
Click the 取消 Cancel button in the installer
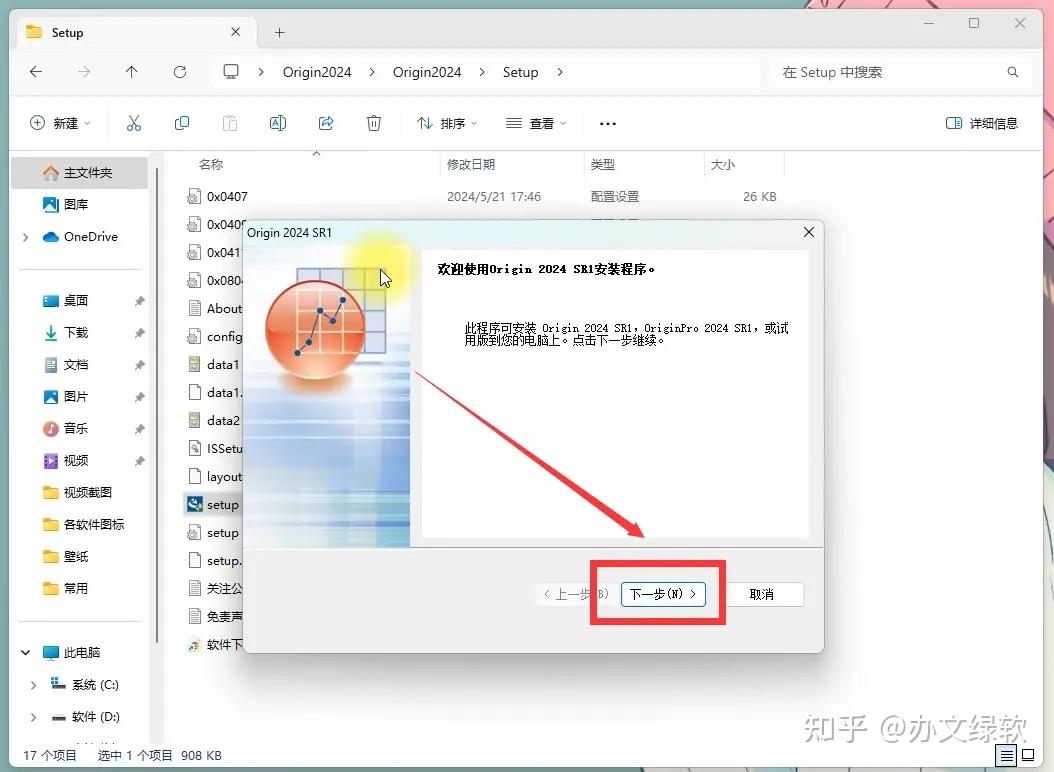point(764,593)
